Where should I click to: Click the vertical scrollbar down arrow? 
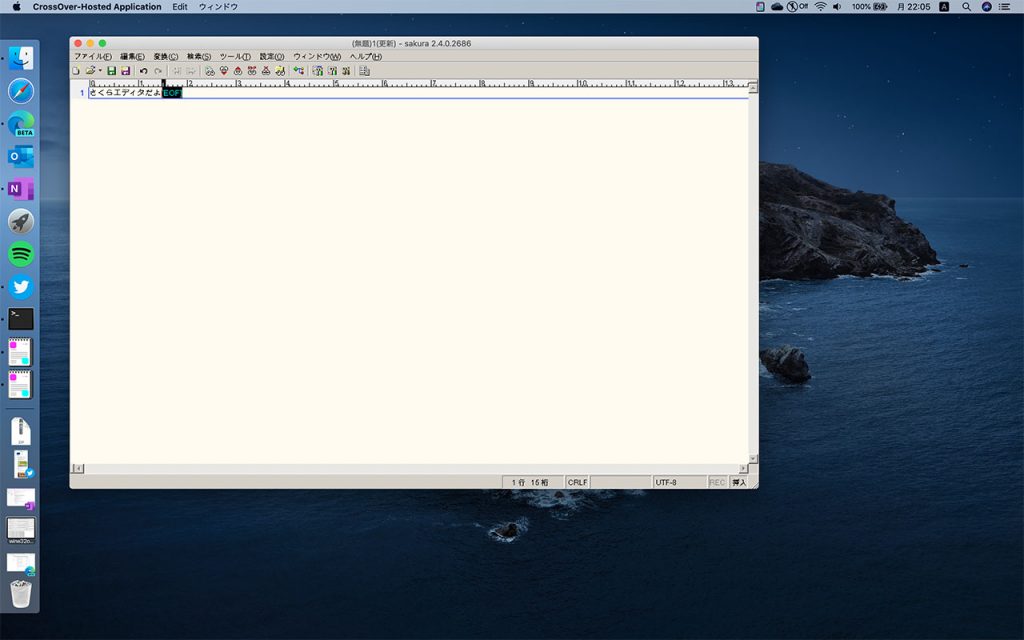click(x=753, y=459)
